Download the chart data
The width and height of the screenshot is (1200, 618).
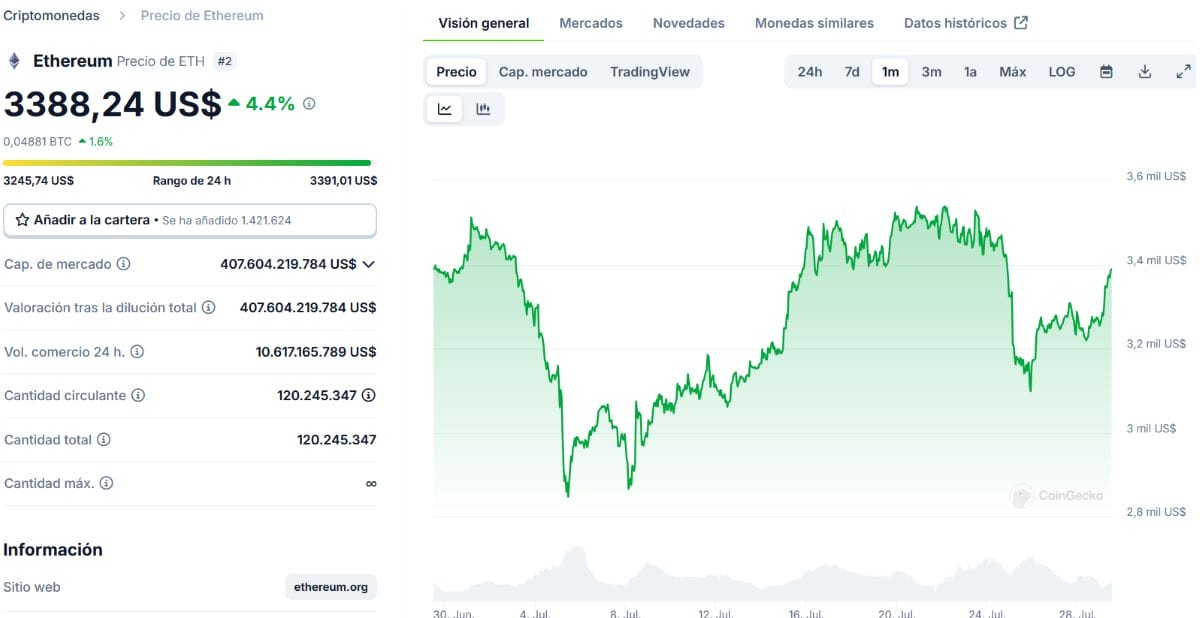point(1145,72)
